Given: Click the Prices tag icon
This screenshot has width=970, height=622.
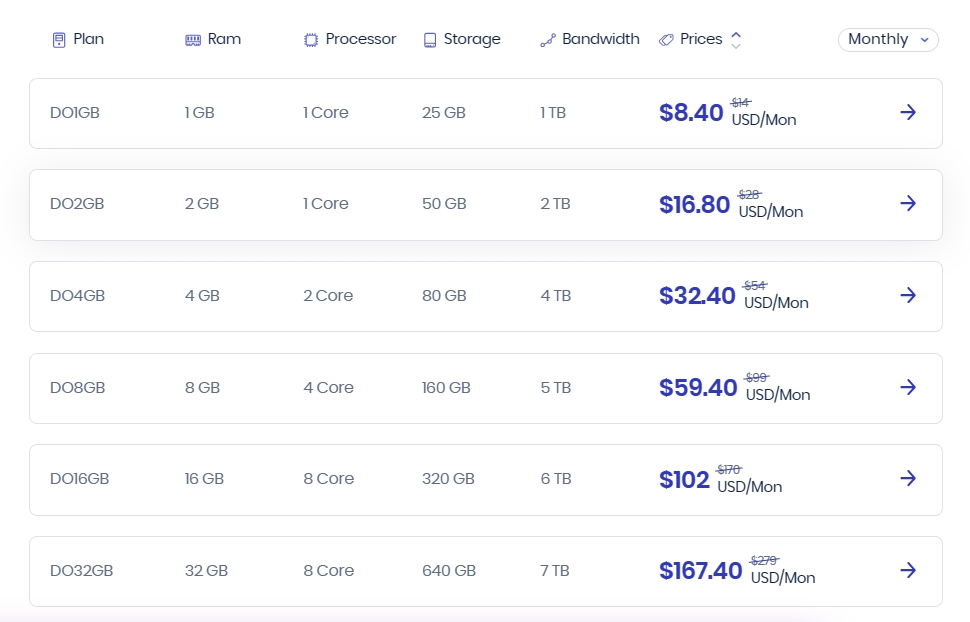Looking at the screenshot, I should point(666,40).
